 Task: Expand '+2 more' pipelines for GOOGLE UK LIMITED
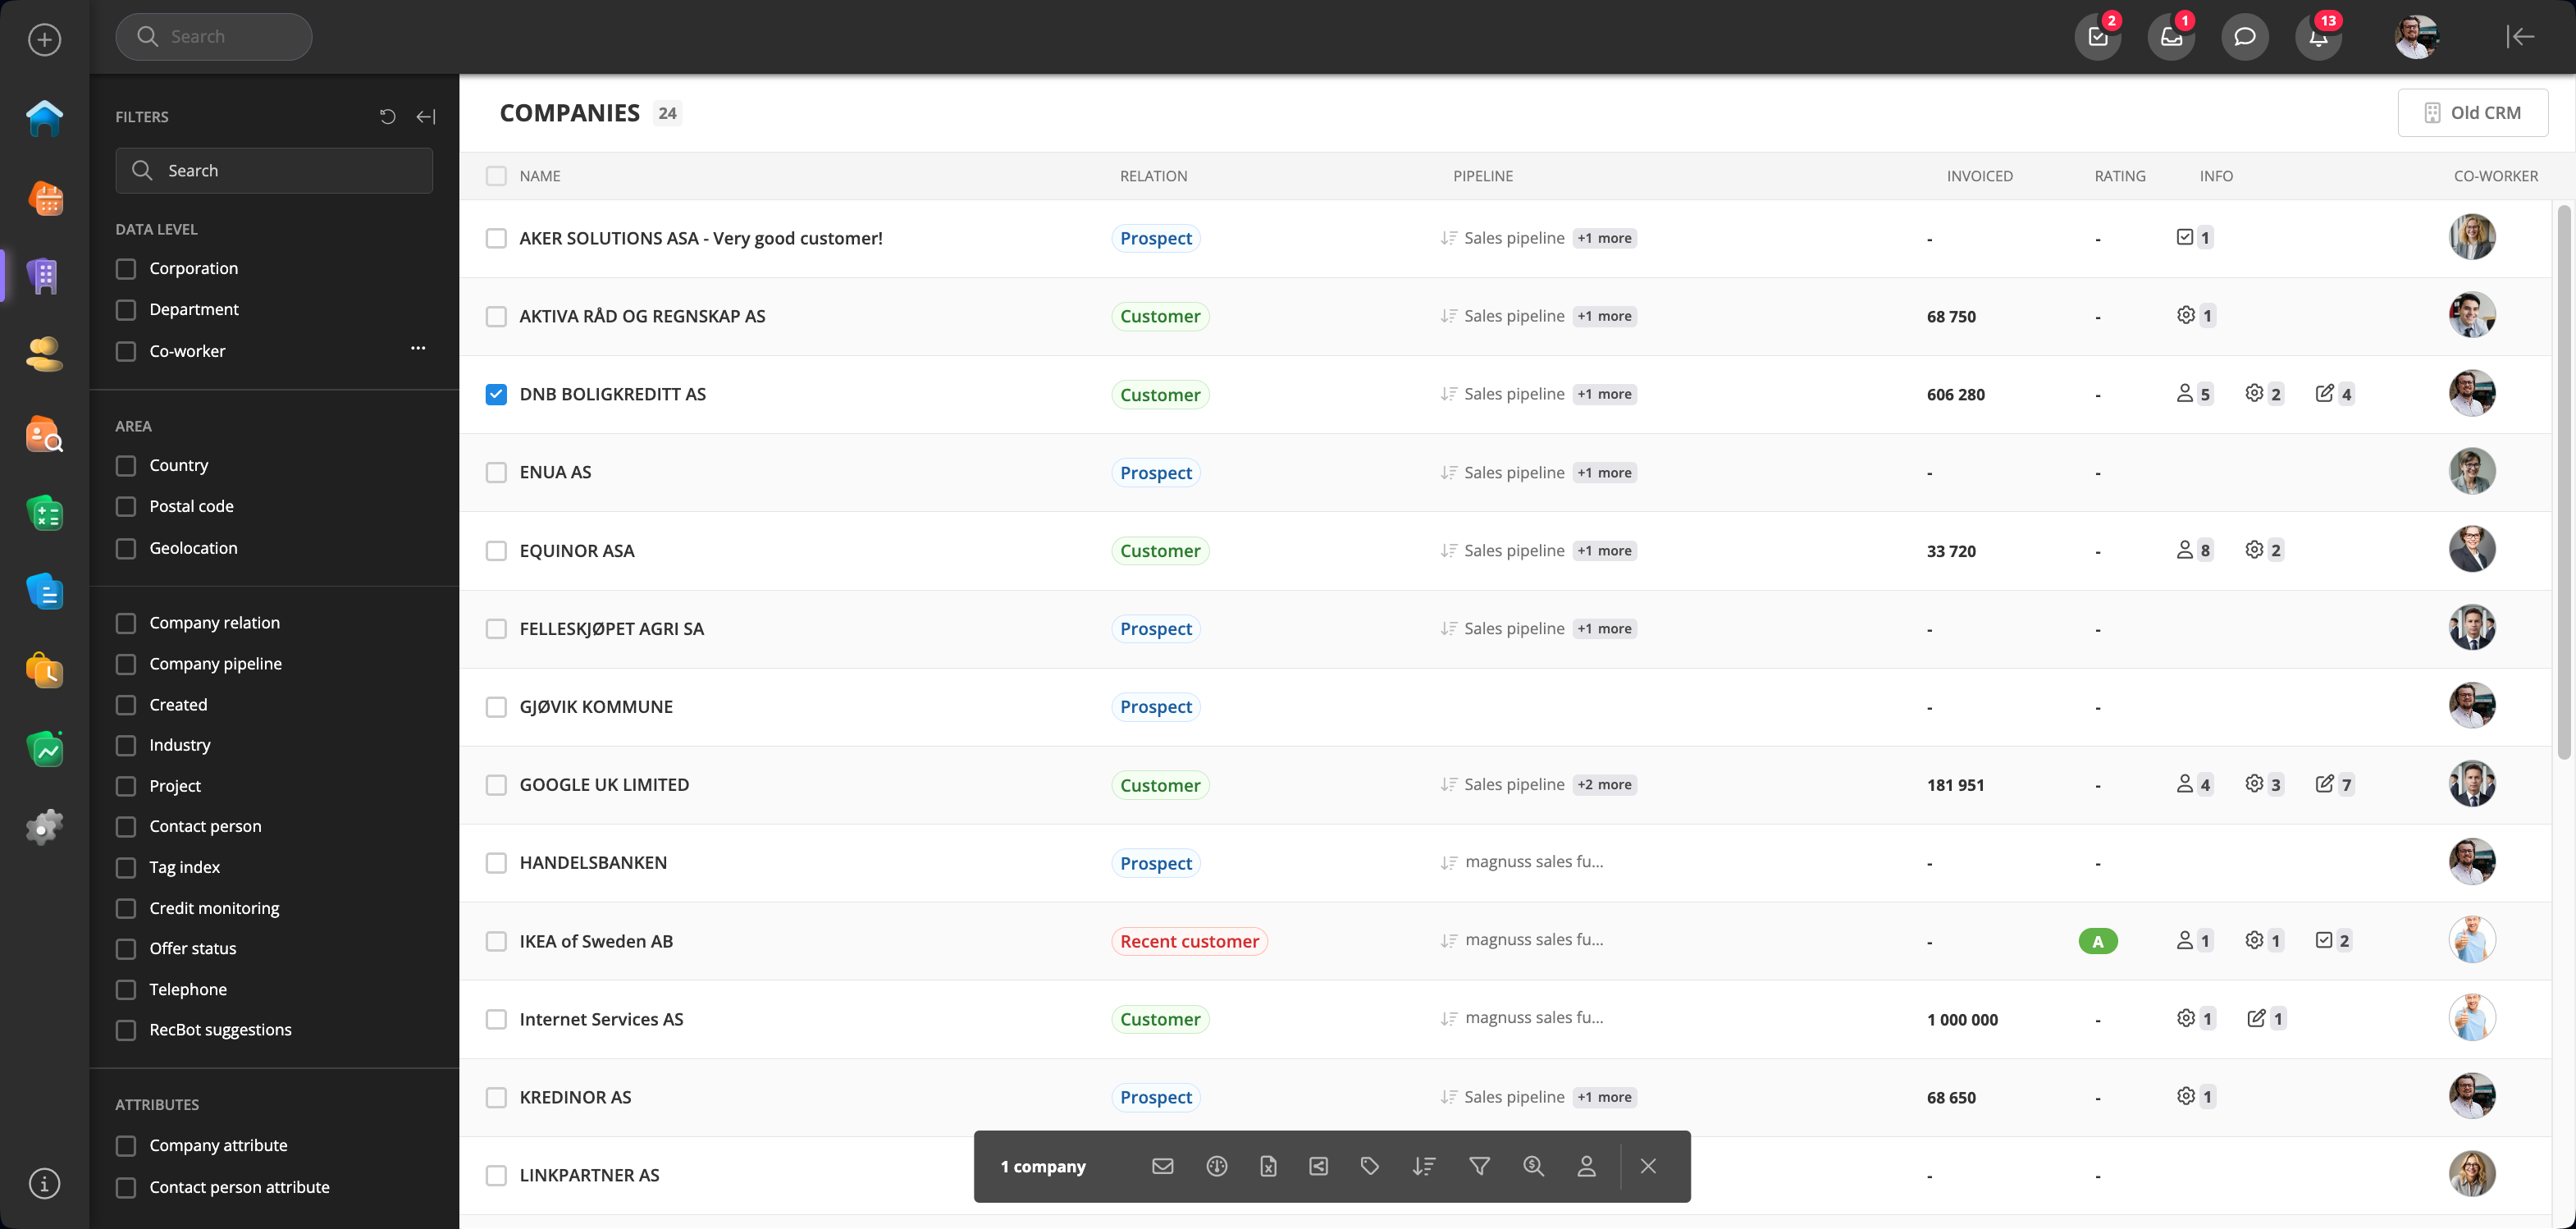point(1604,785)
